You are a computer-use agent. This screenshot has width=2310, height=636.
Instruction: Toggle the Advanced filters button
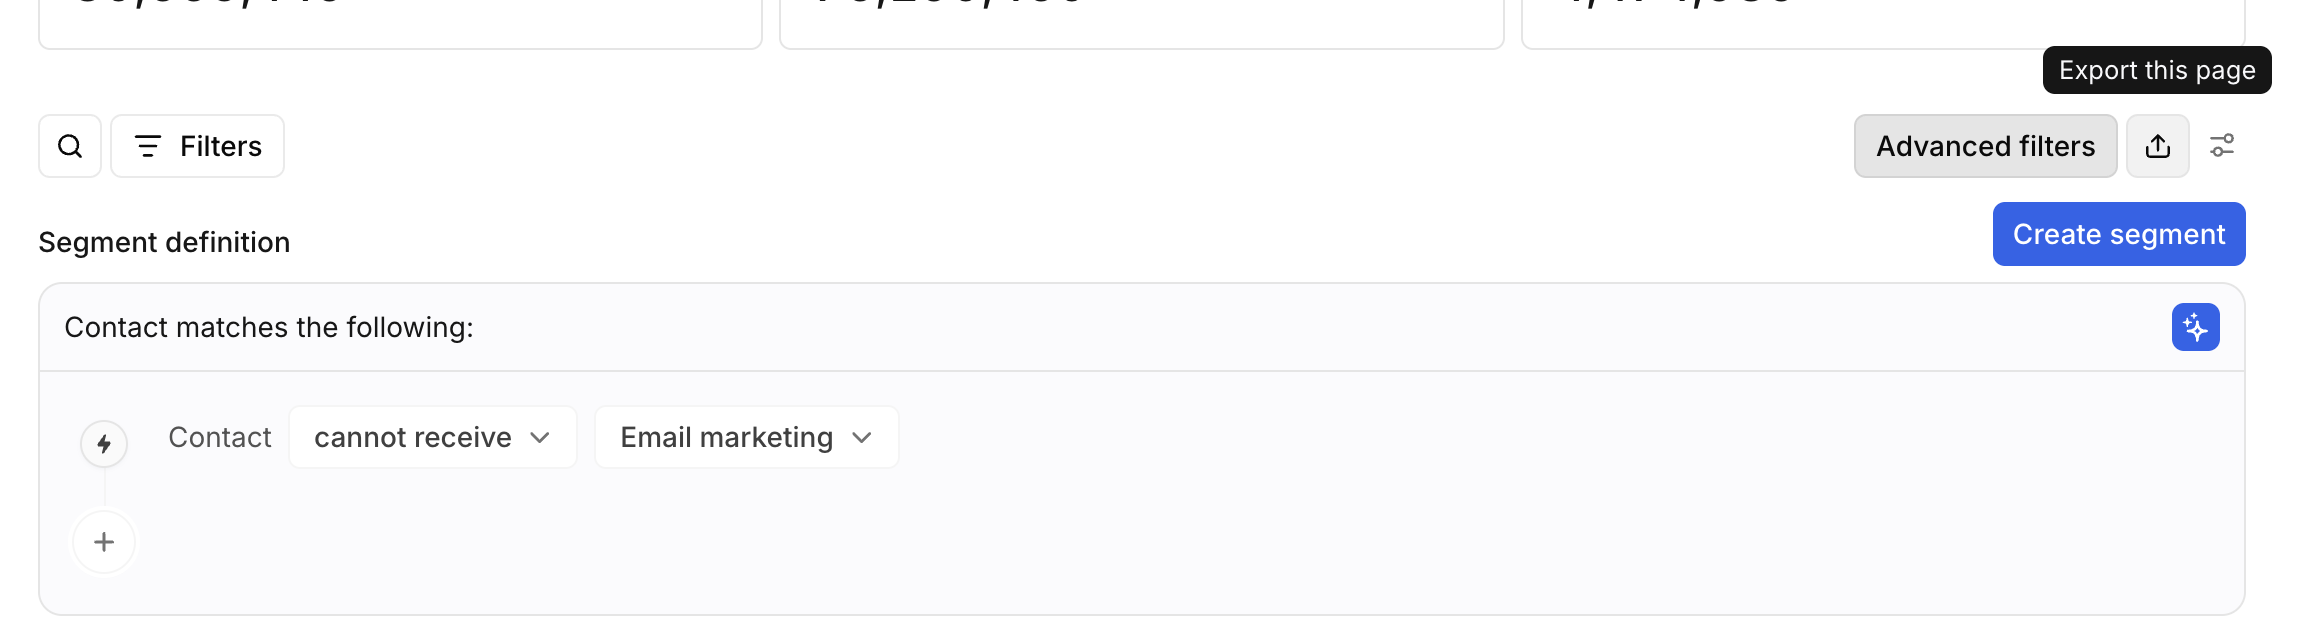[1985, 146]
